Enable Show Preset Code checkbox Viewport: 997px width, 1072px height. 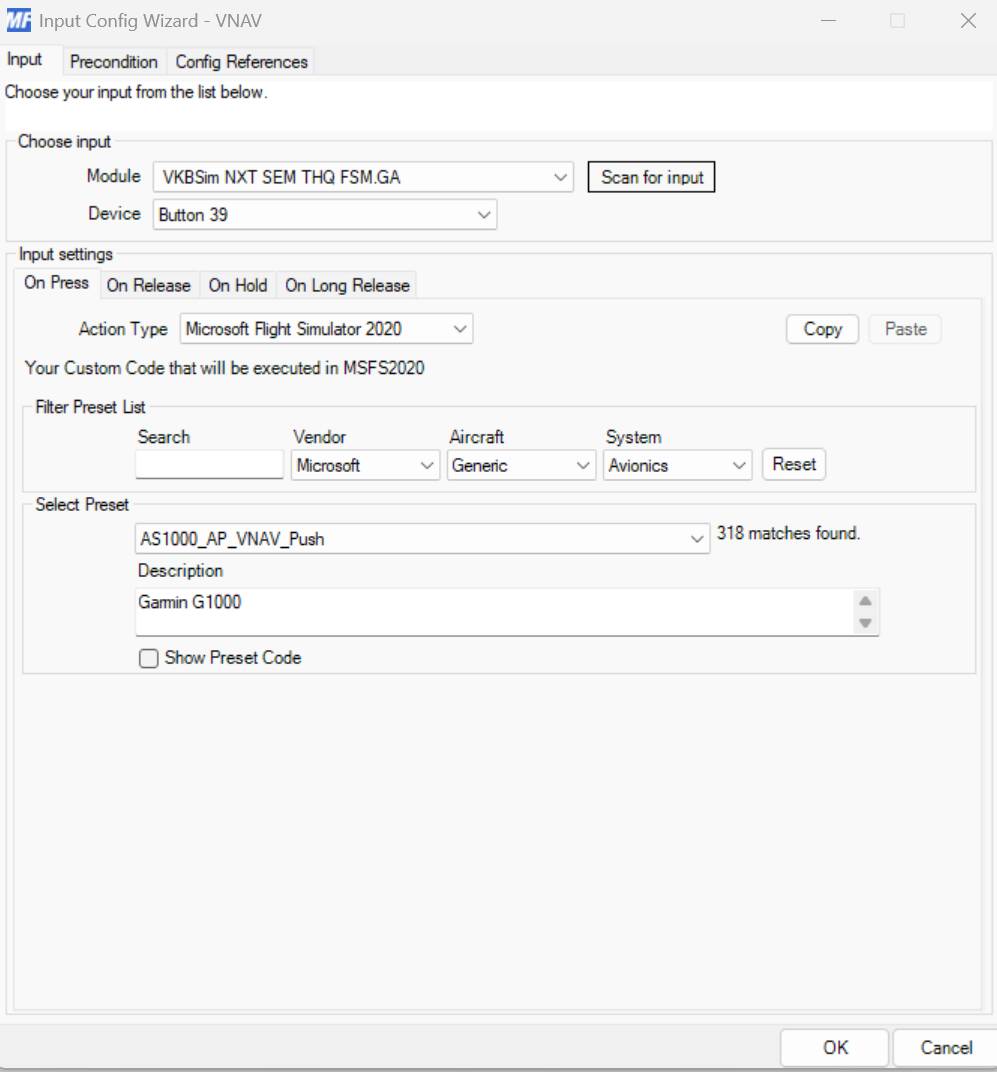[148, 658]
